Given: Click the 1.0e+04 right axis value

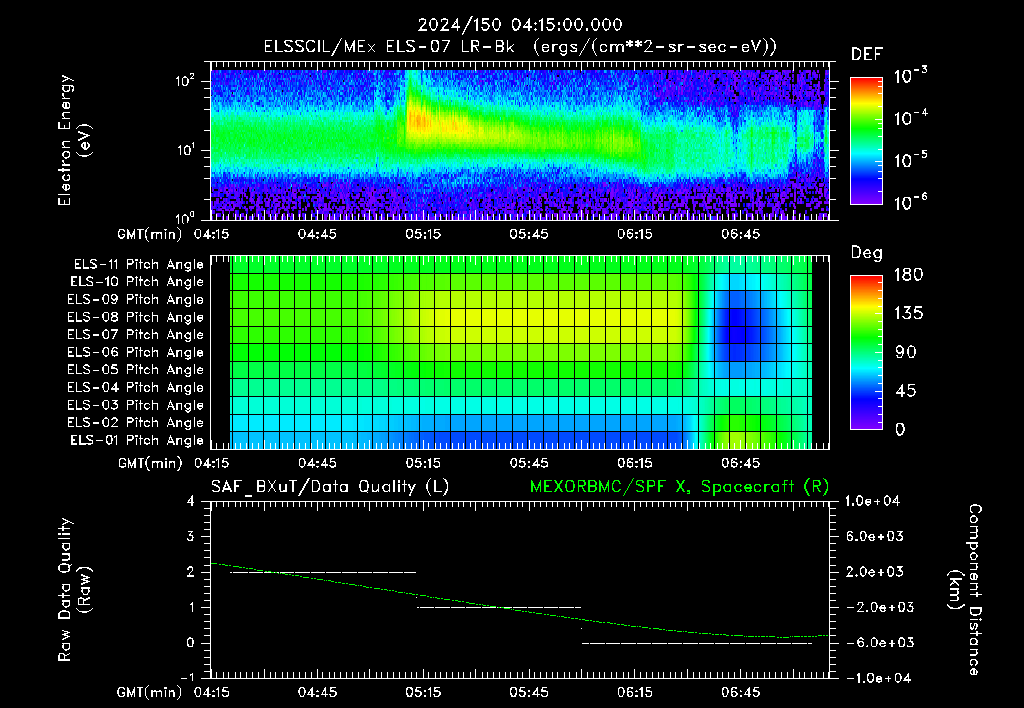Looking at the screenshot, I should pyautogui.click(x=872, y=501).
